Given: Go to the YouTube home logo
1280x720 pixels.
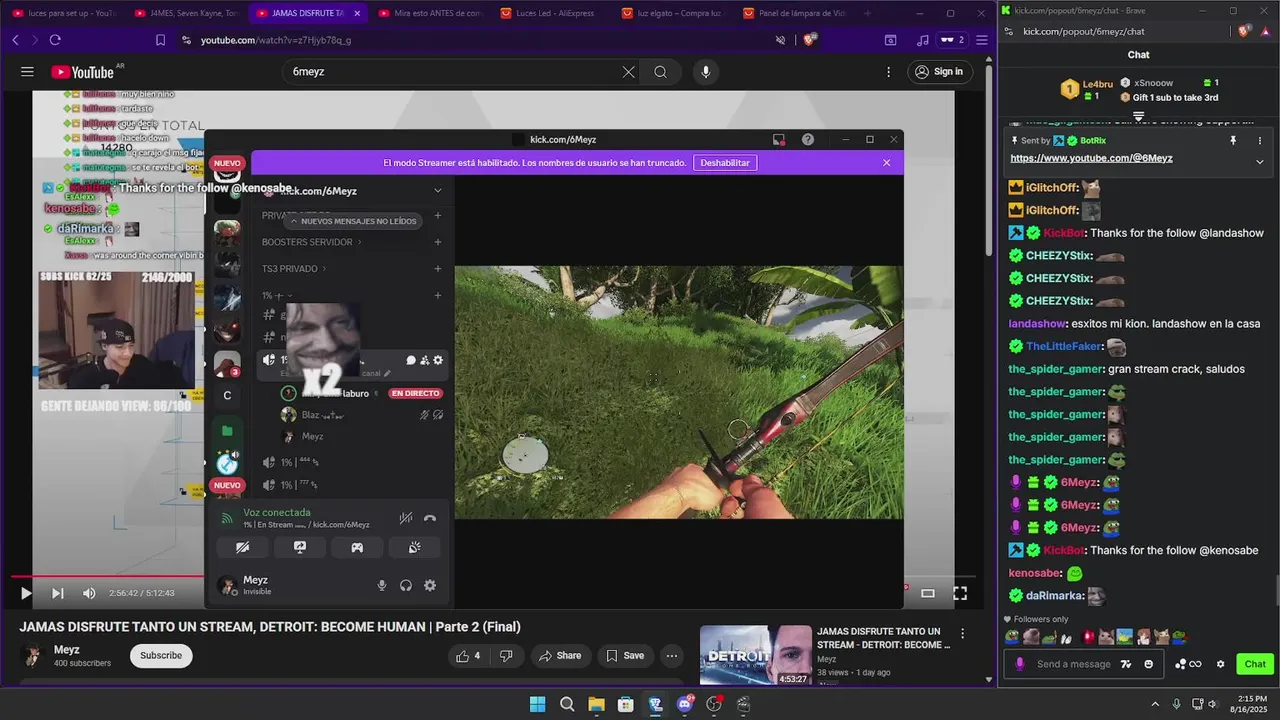Looking at the screenshot, I should (83, 72).
